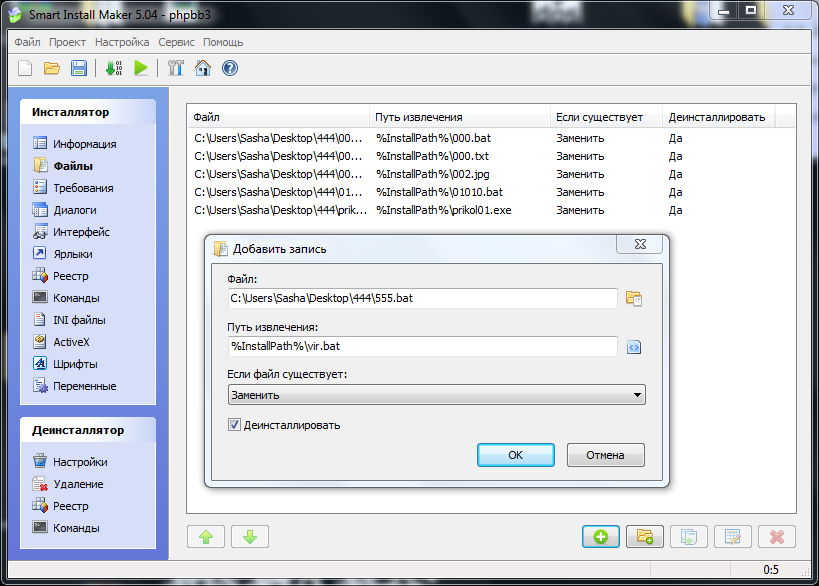Click the Путь извлечения input field
This screenshot has width=819, height=586.
(423, 346)
